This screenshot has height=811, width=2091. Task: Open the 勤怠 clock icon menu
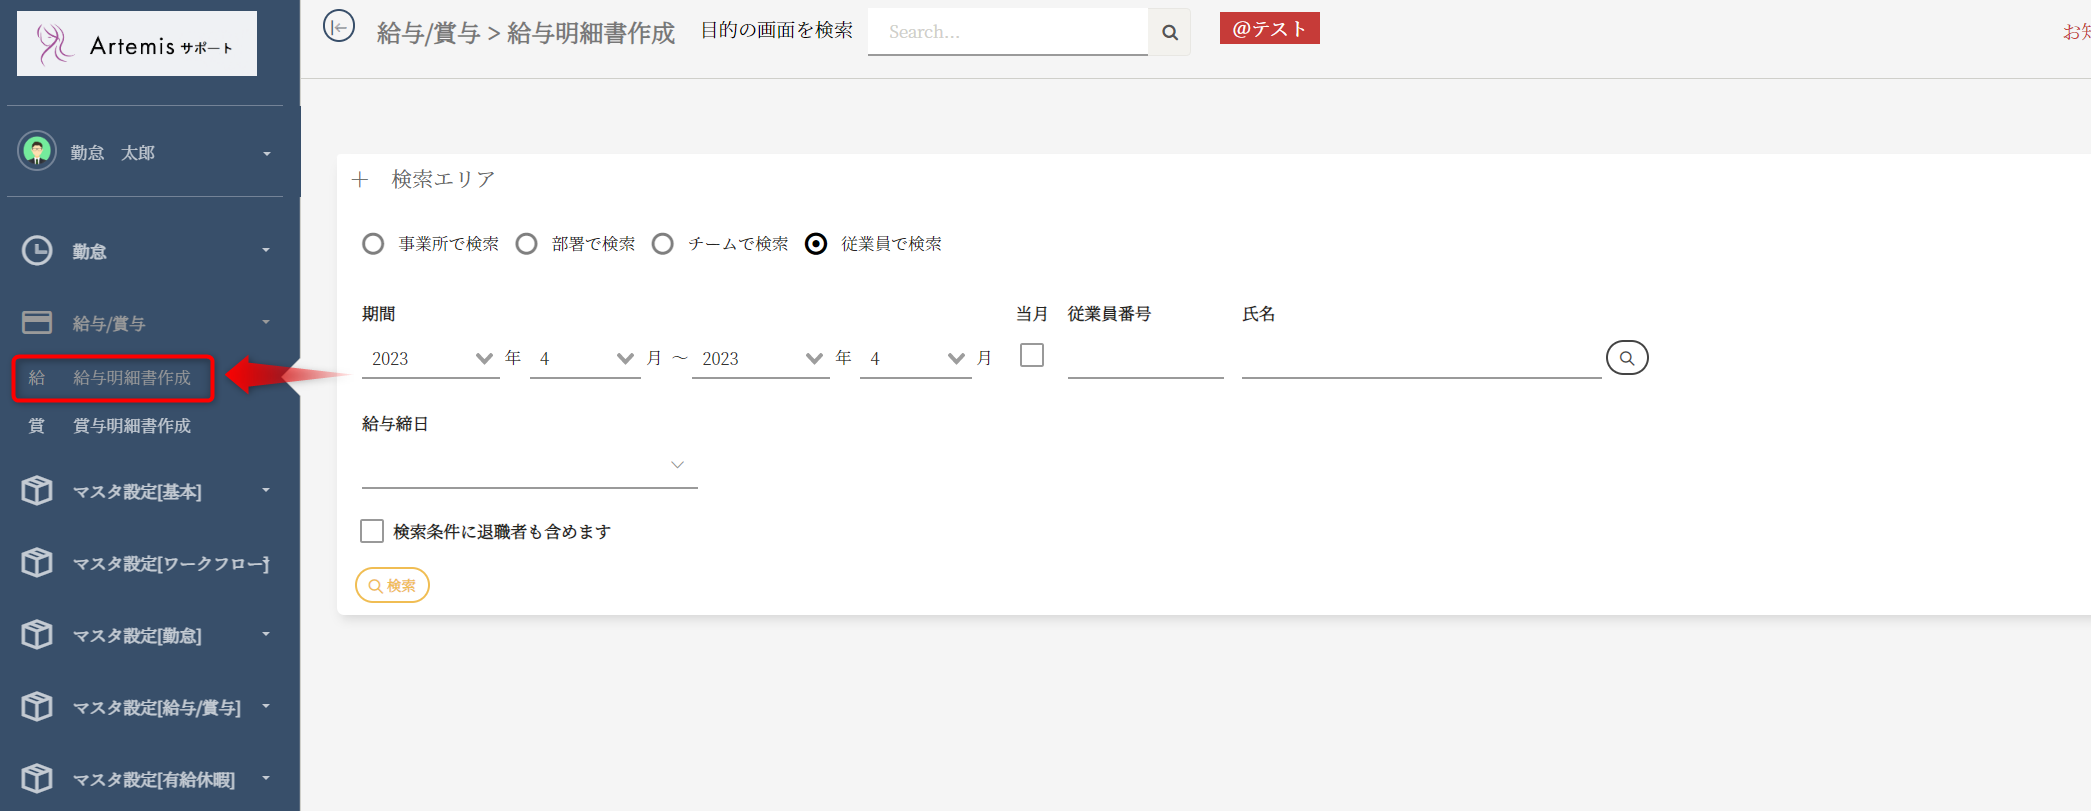tap(37, 251)
